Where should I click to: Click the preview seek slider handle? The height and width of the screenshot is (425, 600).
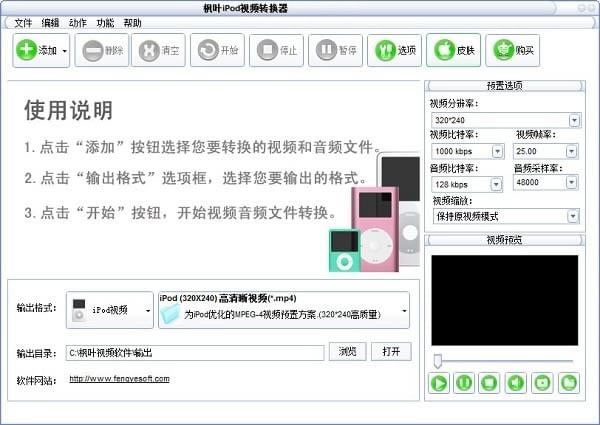[437, 359]
